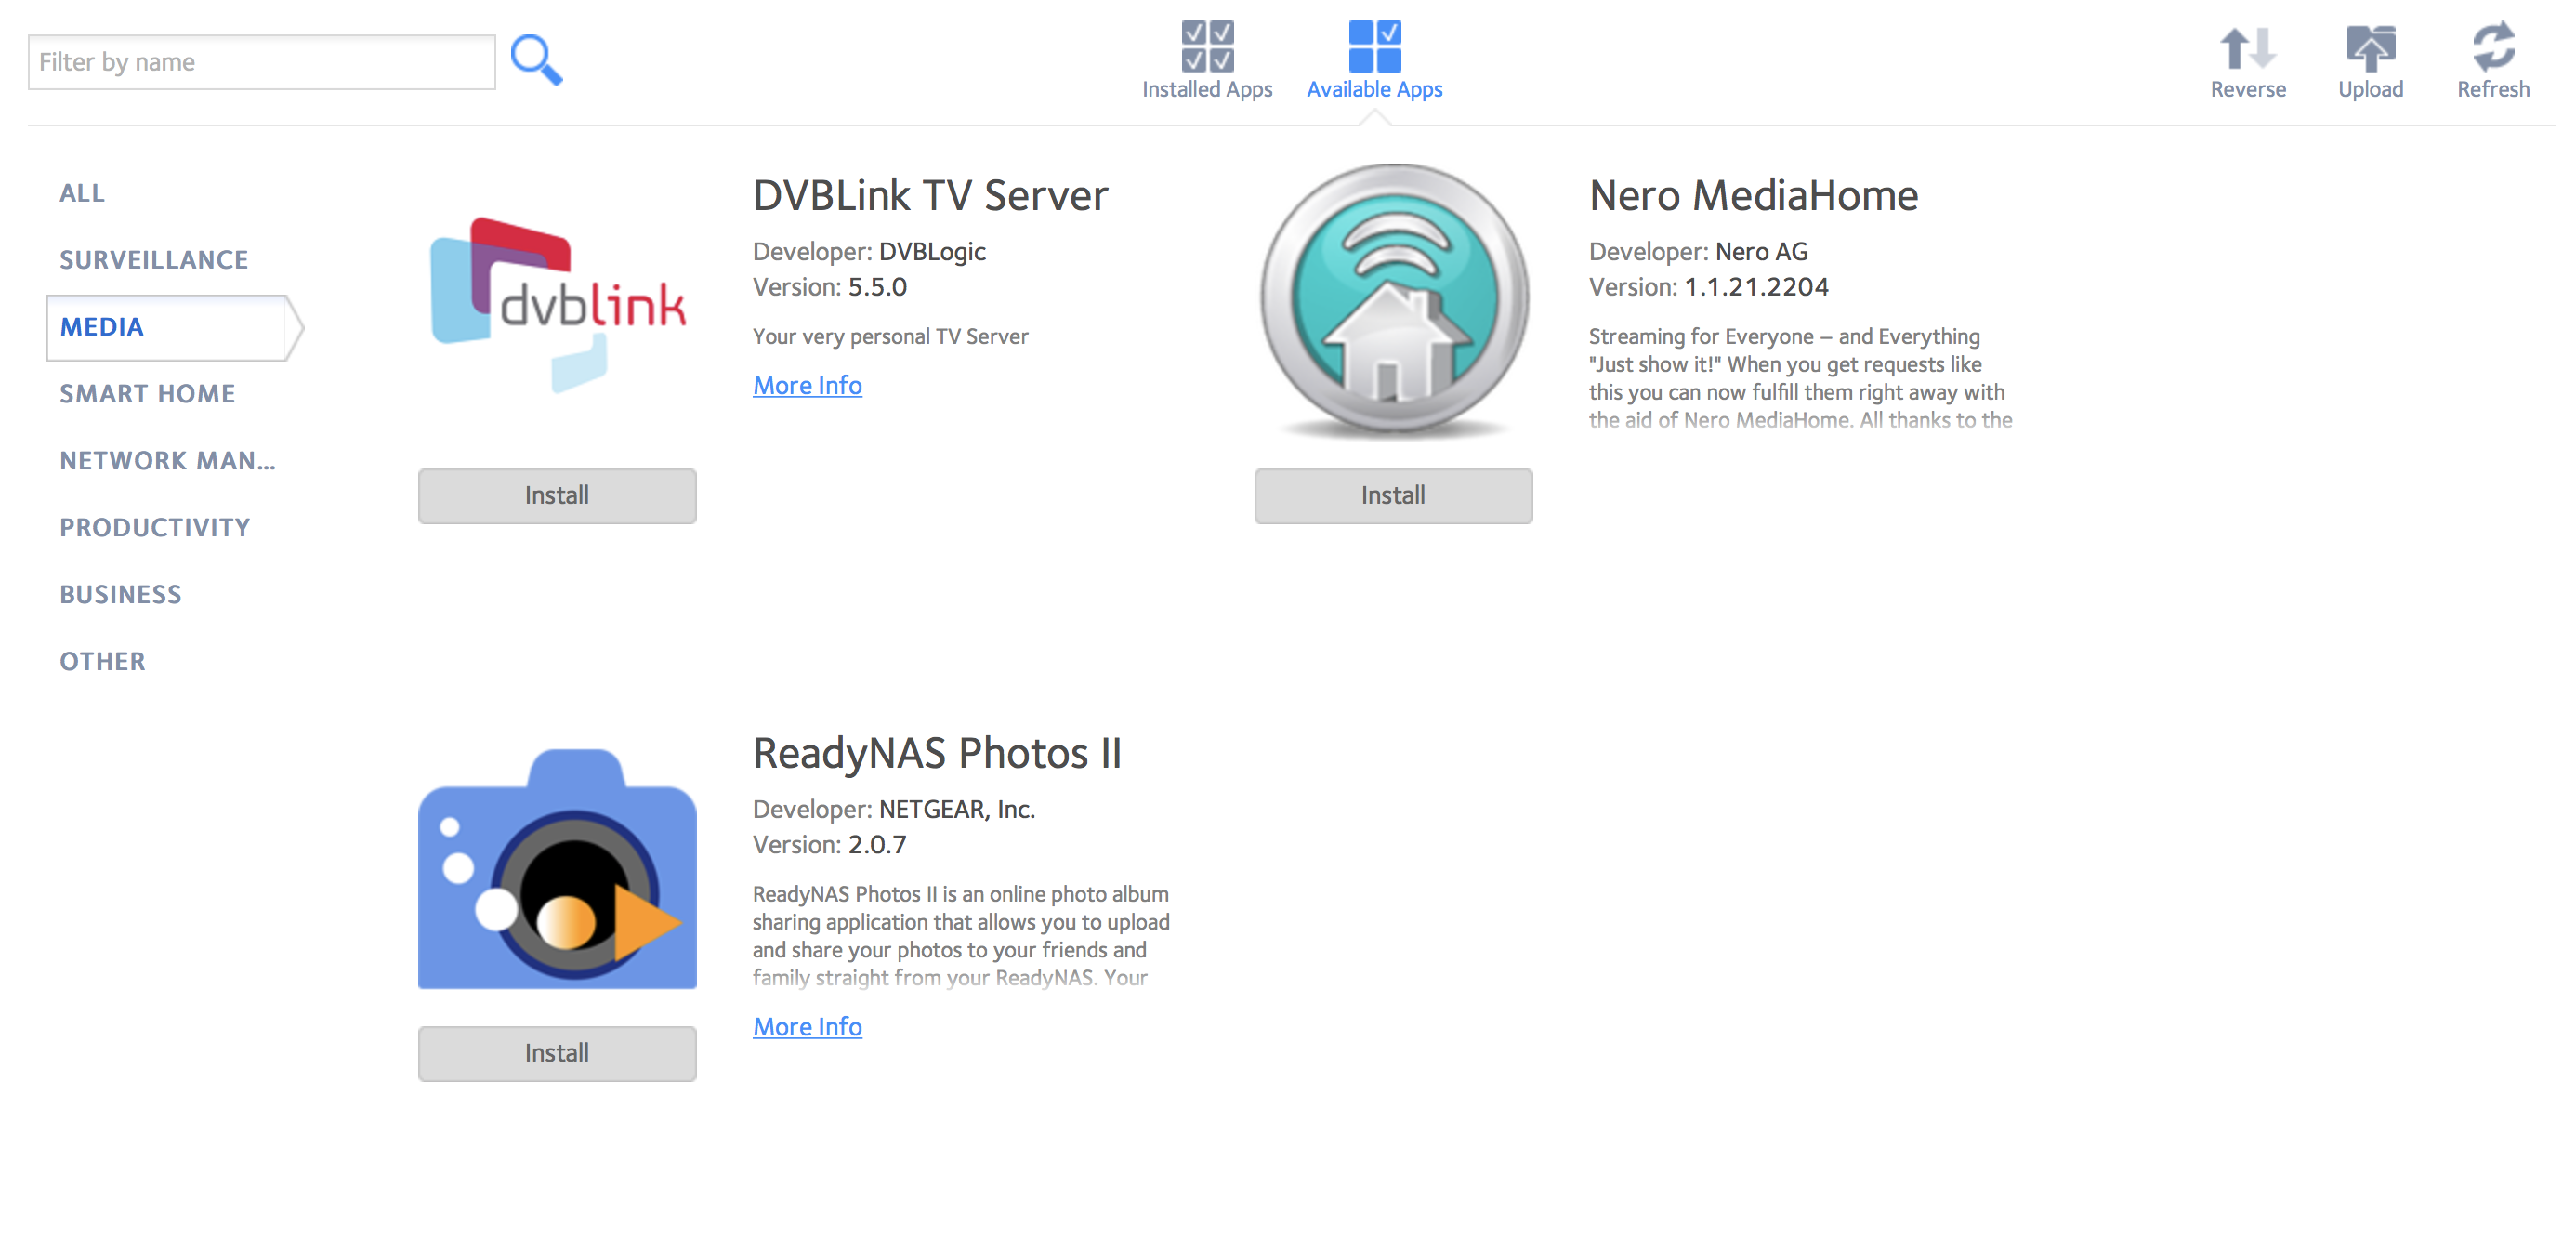Open the SMART HOME category
Viewport: 2576px width, 1253px height.
coord(147,394)
